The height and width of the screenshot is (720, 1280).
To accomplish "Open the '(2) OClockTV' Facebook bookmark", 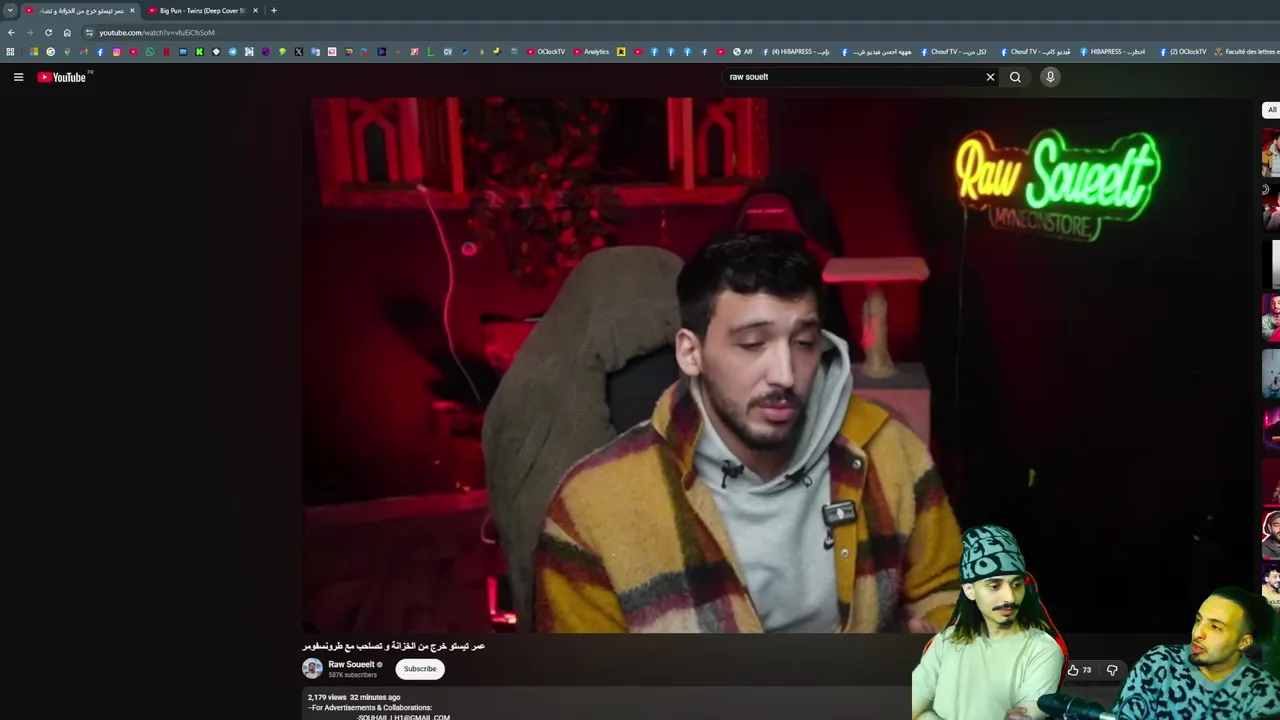I will tap(1183, 52).
